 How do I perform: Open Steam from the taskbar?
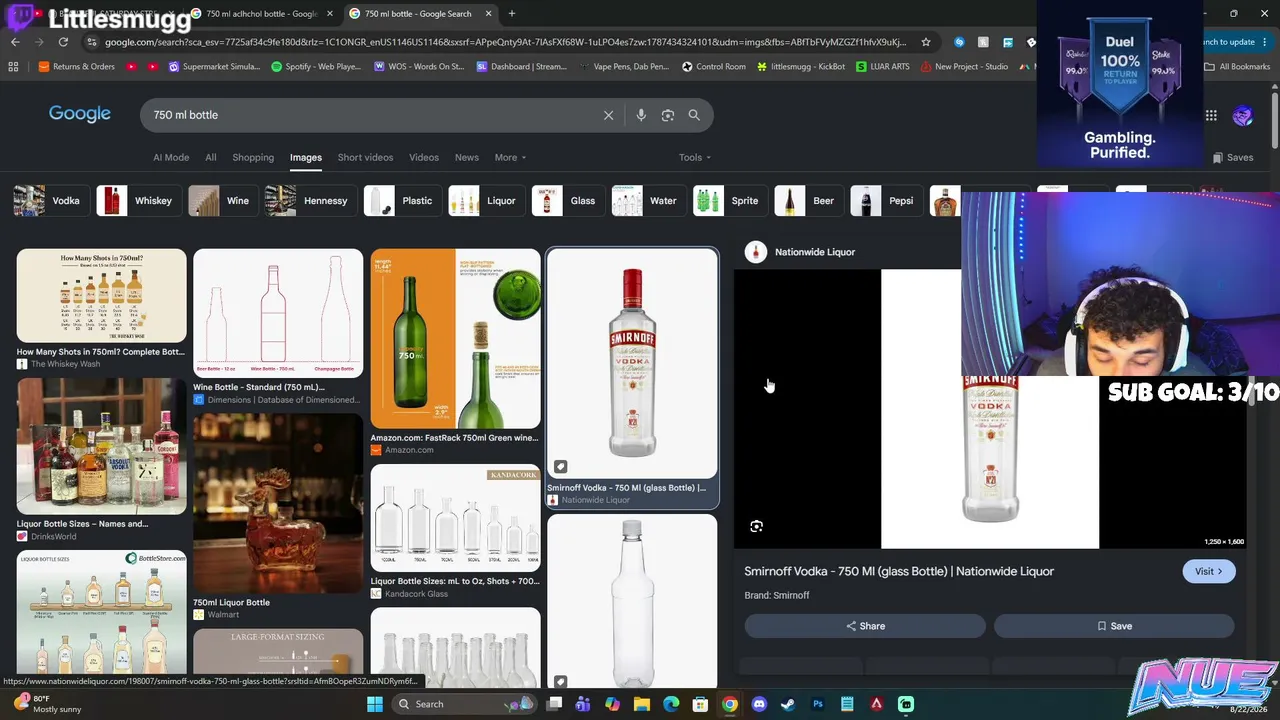[788, 704]
